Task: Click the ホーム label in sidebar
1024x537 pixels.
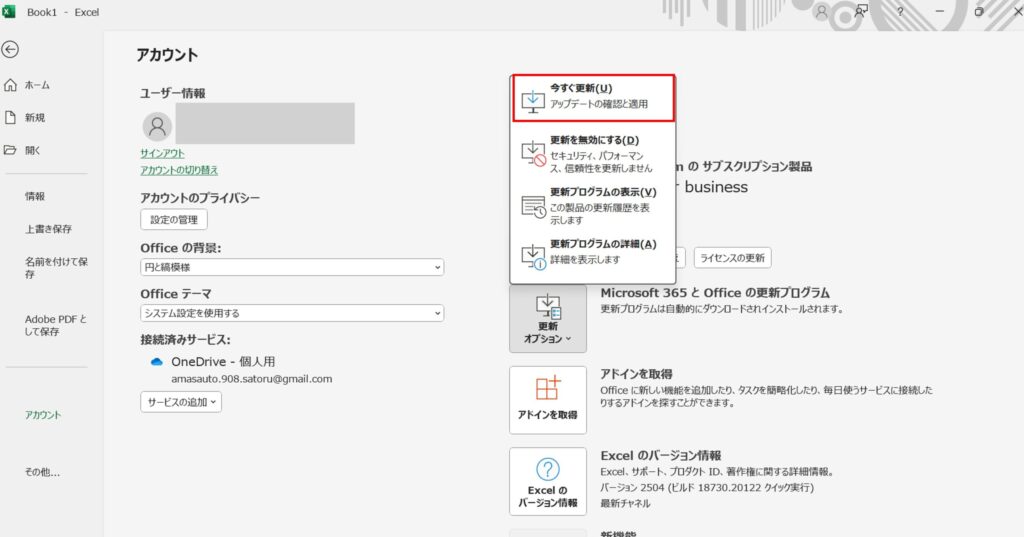Action: click(37, 85)
